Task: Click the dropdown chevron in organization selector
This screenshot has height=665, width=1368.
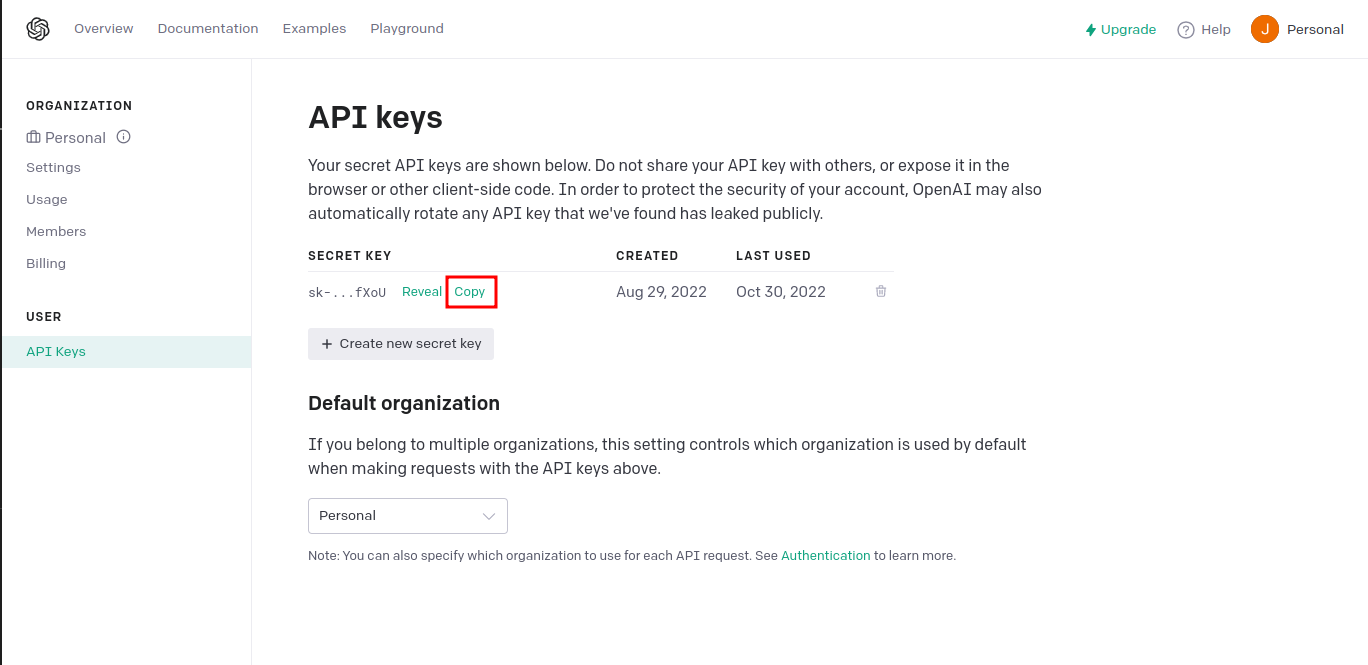Action: 489,516
